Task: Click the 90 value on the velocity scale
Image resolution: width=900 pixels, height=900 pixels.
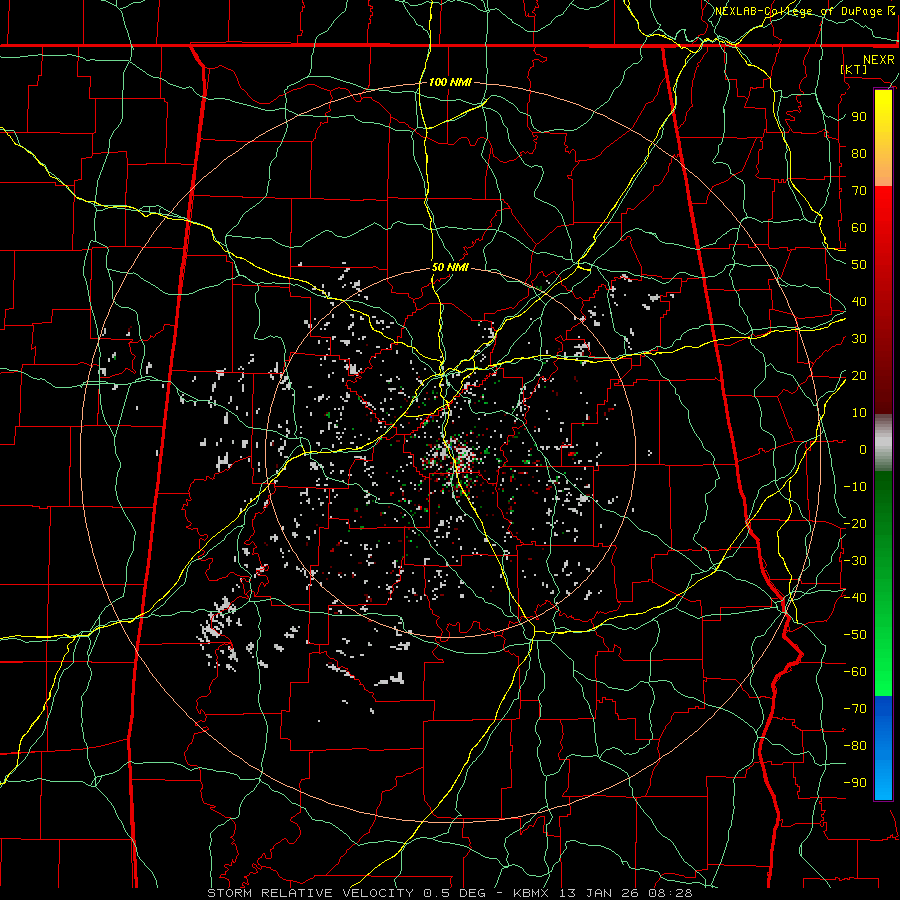Action: coord(859,117)
